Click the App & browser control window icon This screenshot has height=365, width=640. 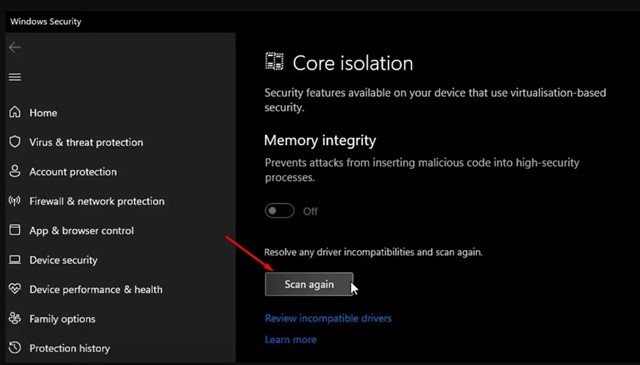[15, 230]
